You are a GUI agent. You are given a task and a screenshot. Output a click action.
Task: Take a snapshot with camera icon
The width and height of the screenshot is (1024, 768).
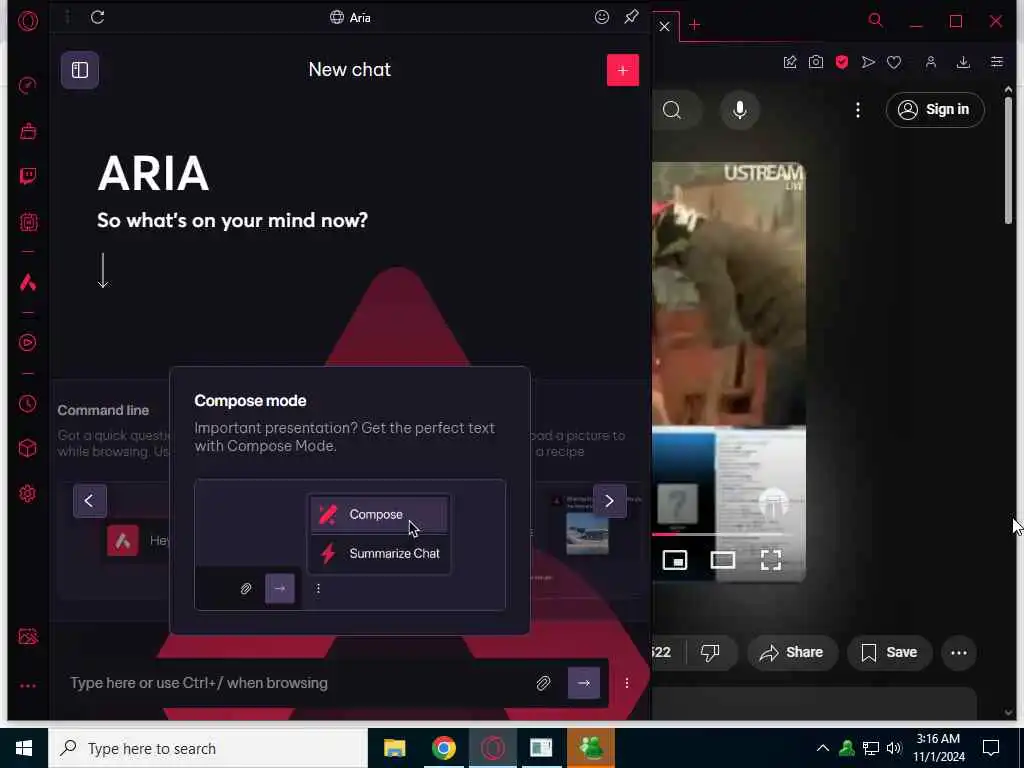click(x=816, y=62)
